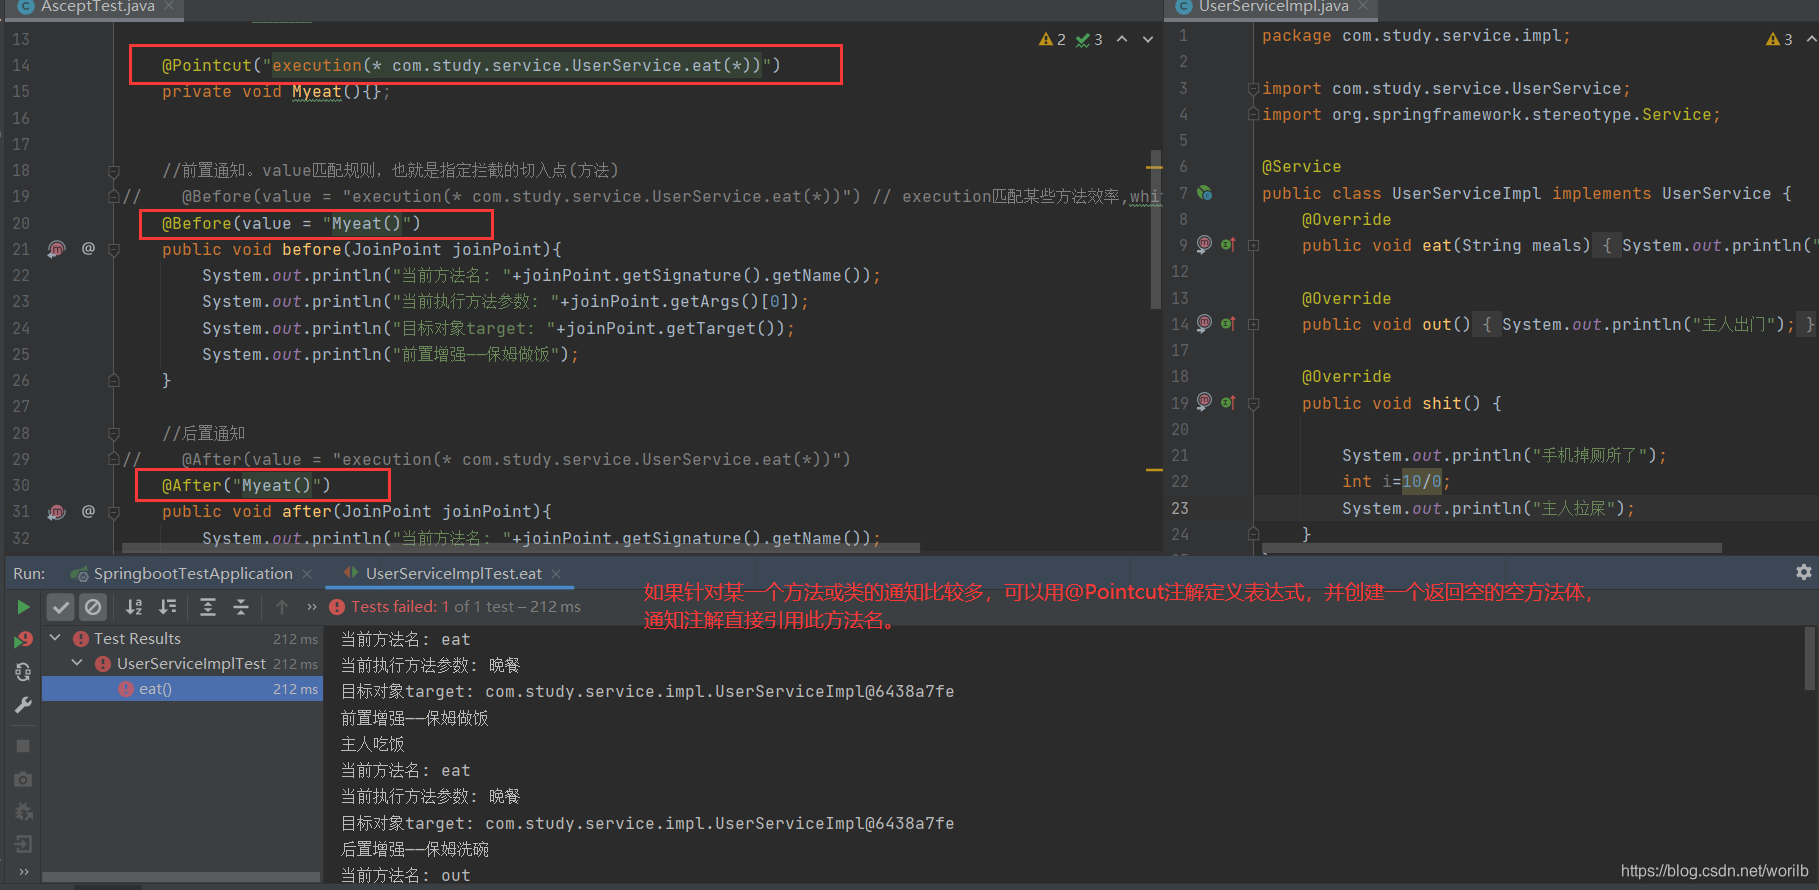Expand all test tree nodes
Screen dimensions: 1819x890
[x=208, y=607]
